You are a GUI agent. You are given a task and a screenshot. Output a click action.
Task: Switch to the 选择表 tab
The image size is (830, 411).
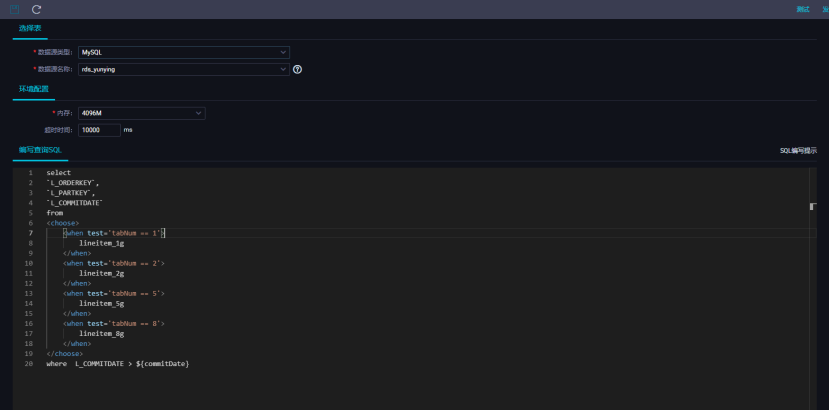tap(30, 28)
